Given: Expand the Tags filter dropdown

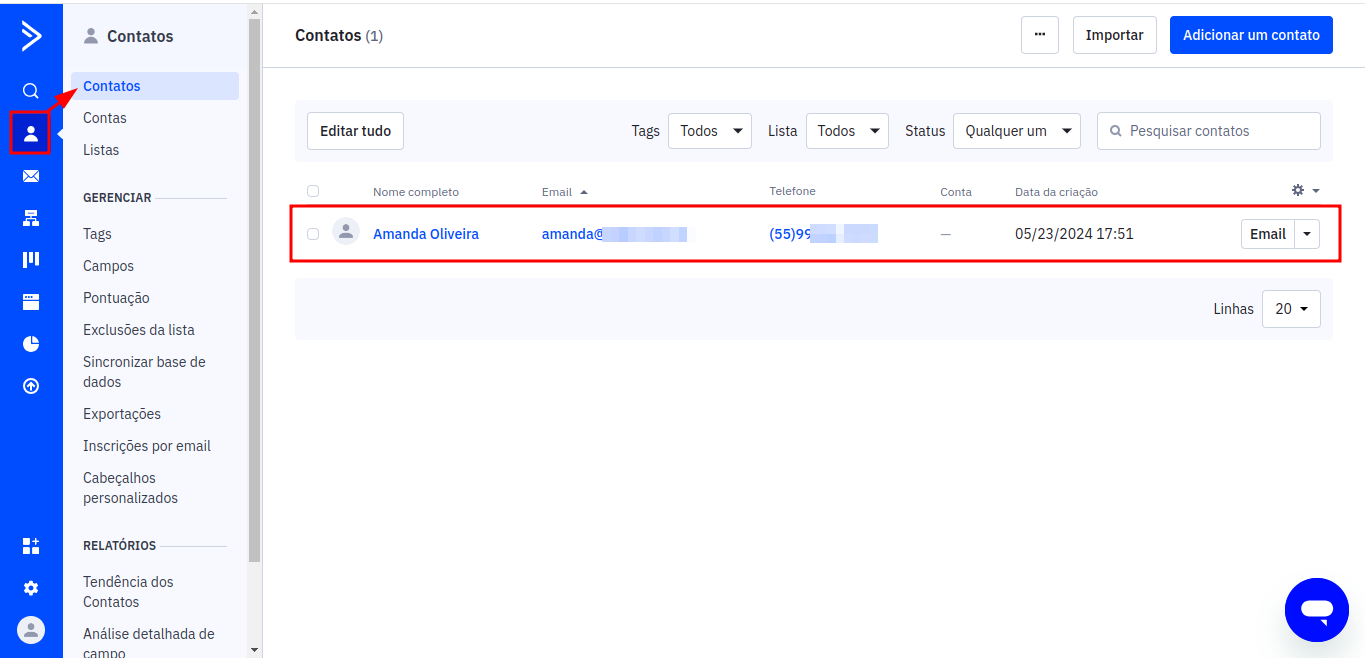Looking at the screenshot, I should (709, 131).
